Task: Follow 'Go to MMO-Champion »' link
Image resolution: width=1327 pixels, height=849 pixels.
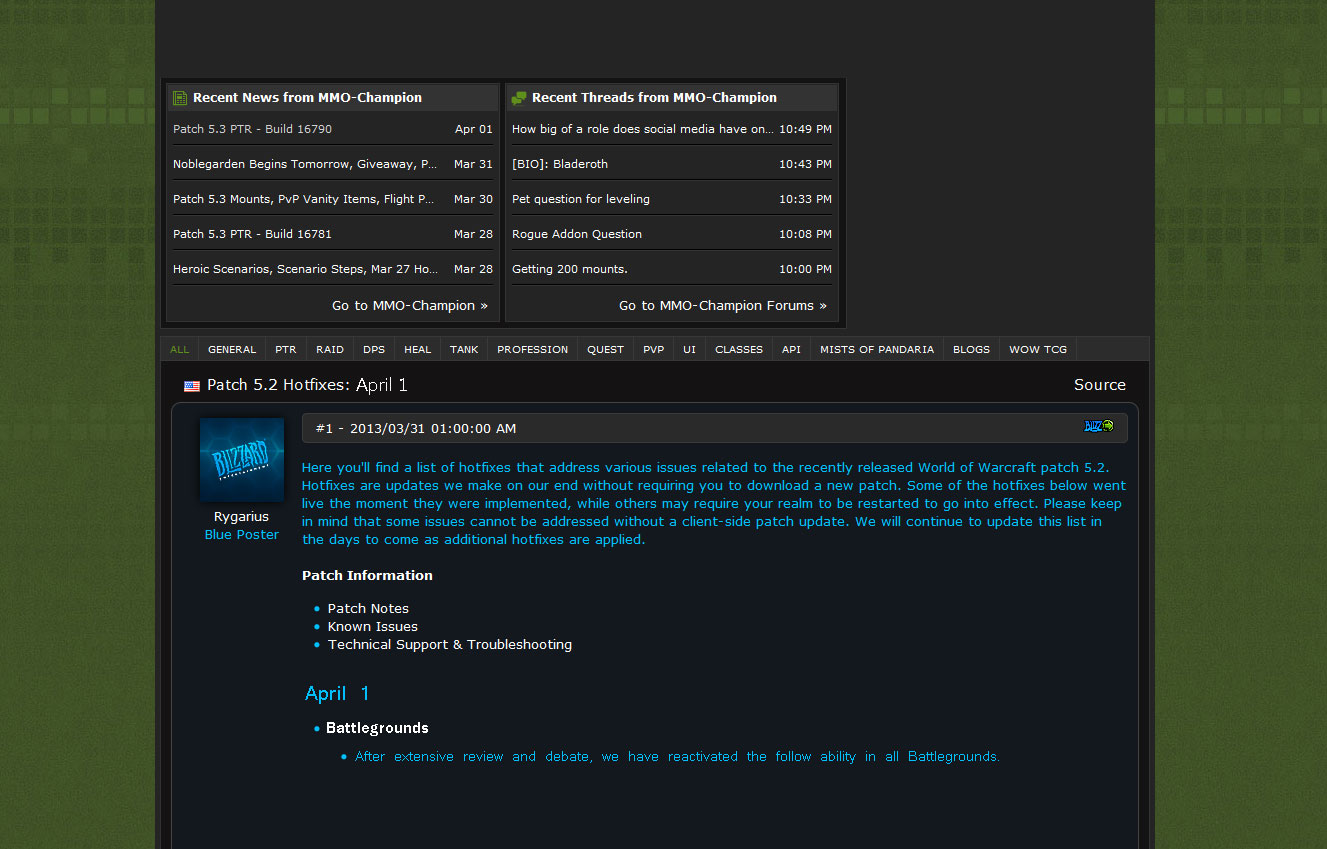Action: pyautogui.click(x=410, y=306)
